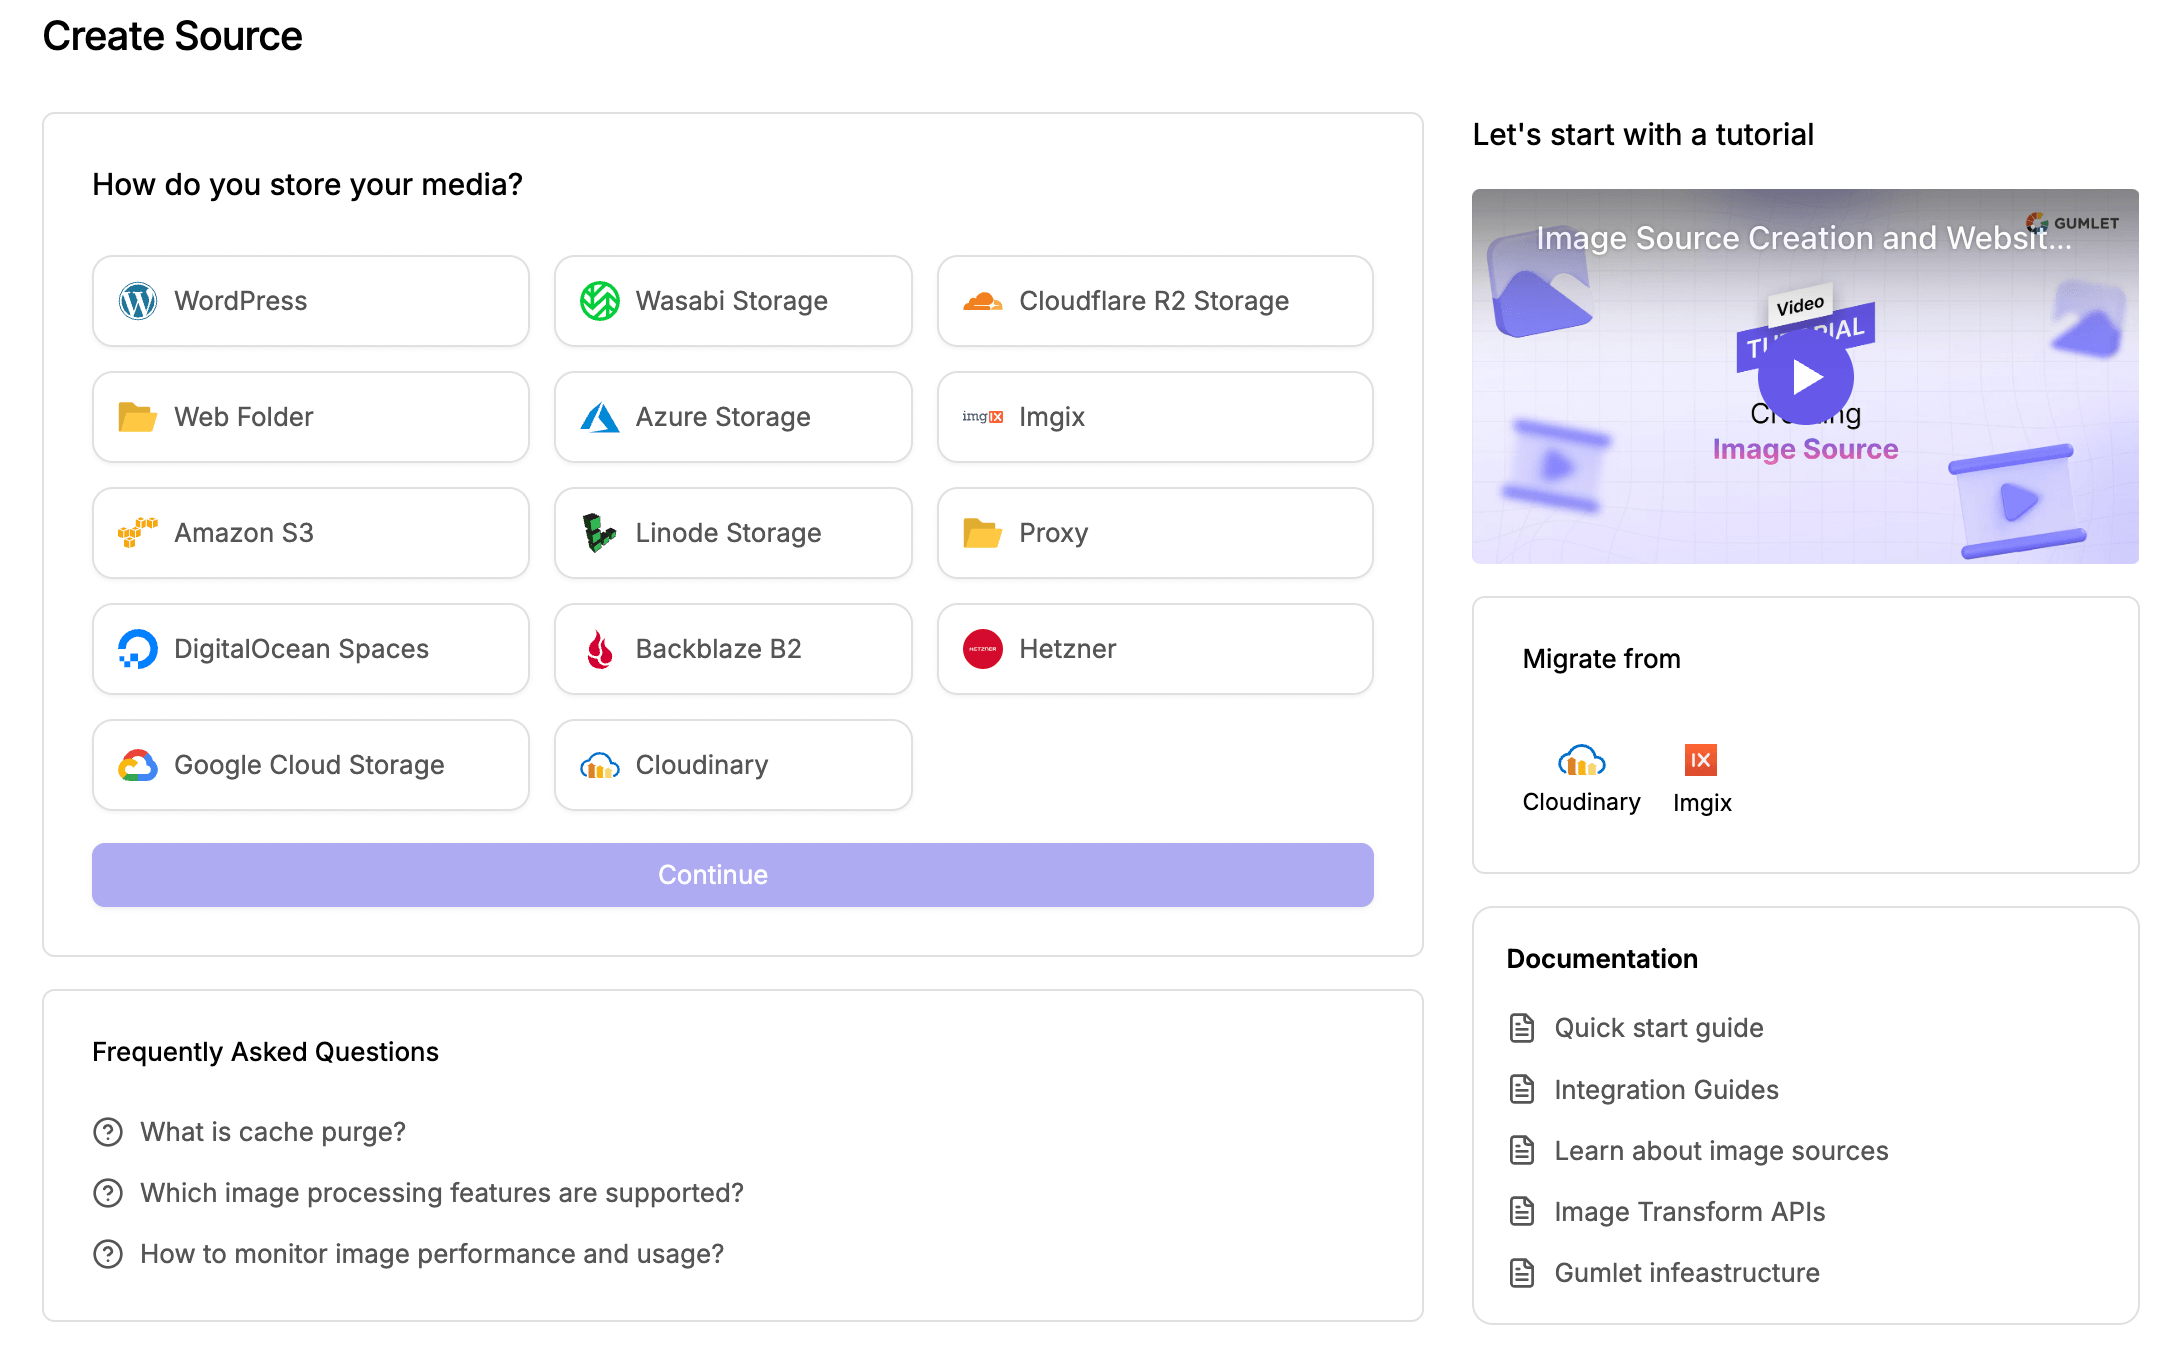2182x1346 pixels.
Task: Select DigitalOcean Spaces label
Action: (301, 649)
